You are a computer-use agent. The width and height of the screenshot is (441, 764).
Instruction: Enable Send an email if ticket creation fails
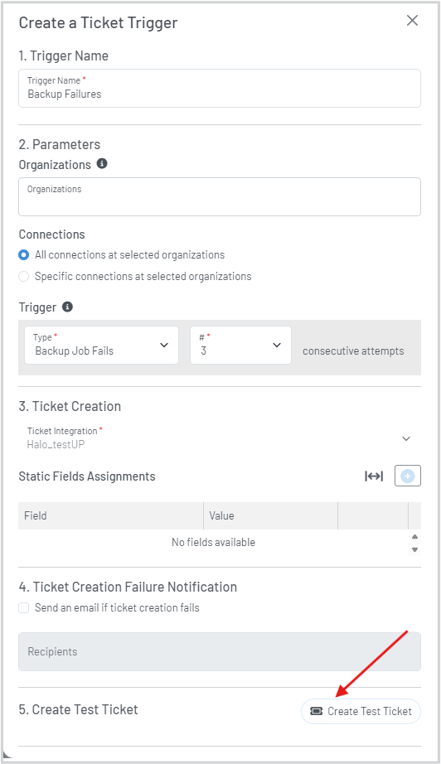tap(23, 608)
